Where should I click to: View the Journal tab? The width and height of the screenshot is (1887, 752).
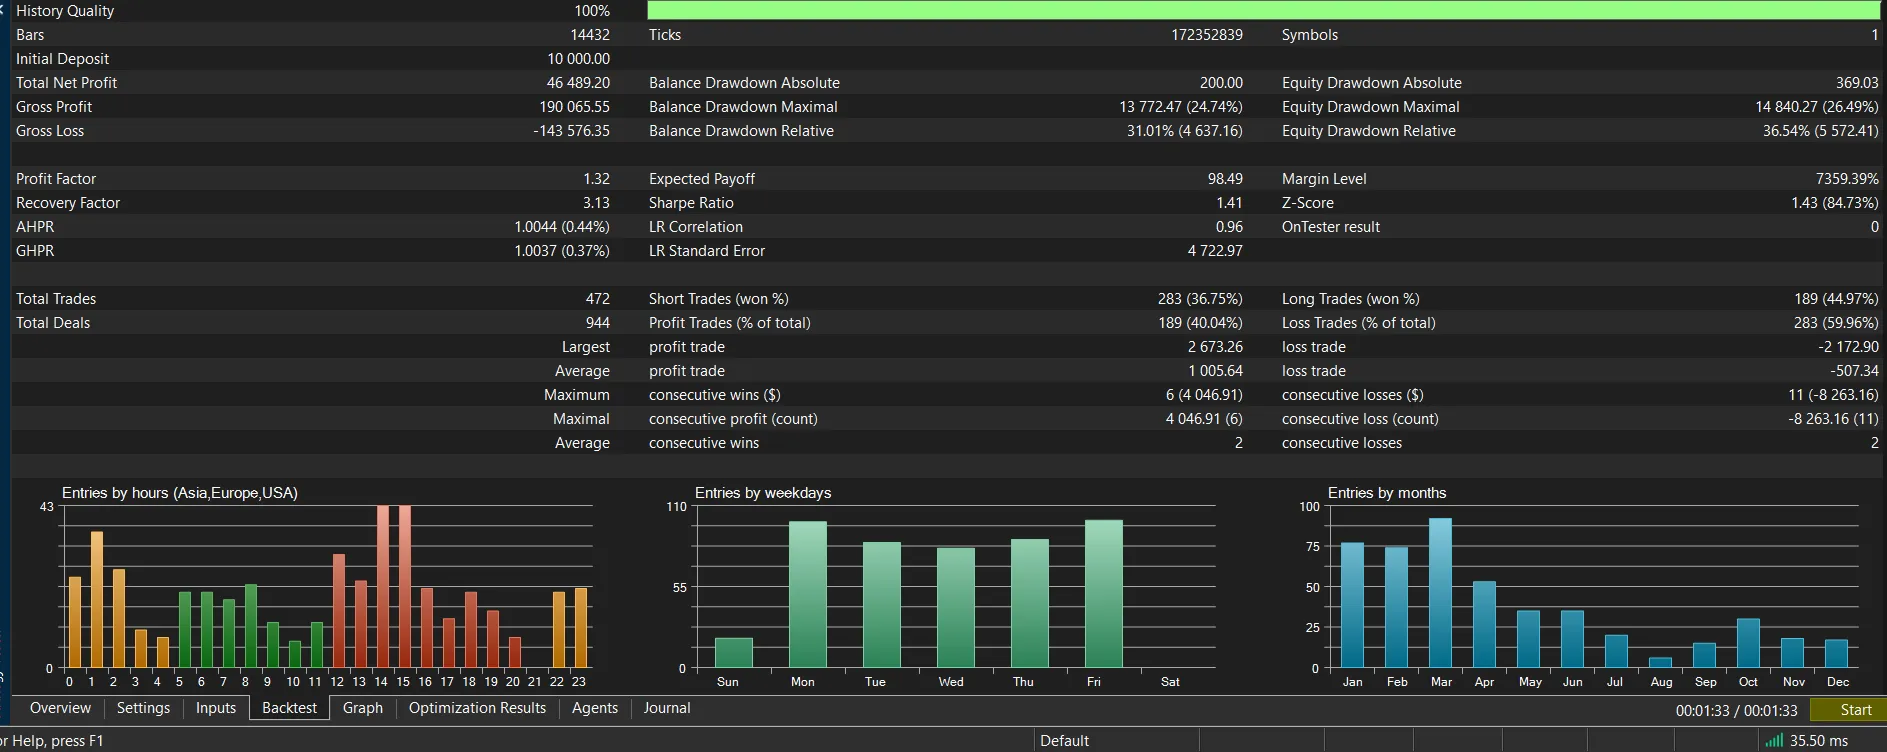pos(667,708)
